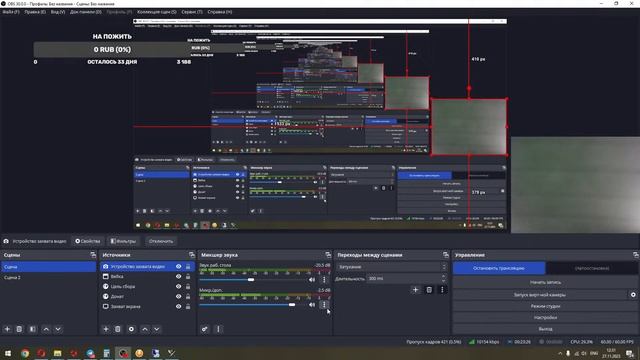Undock the Сцены panel with float icon
Image resolution: width=640 pixels, height=360 pixels.
[x=93, y=255]
